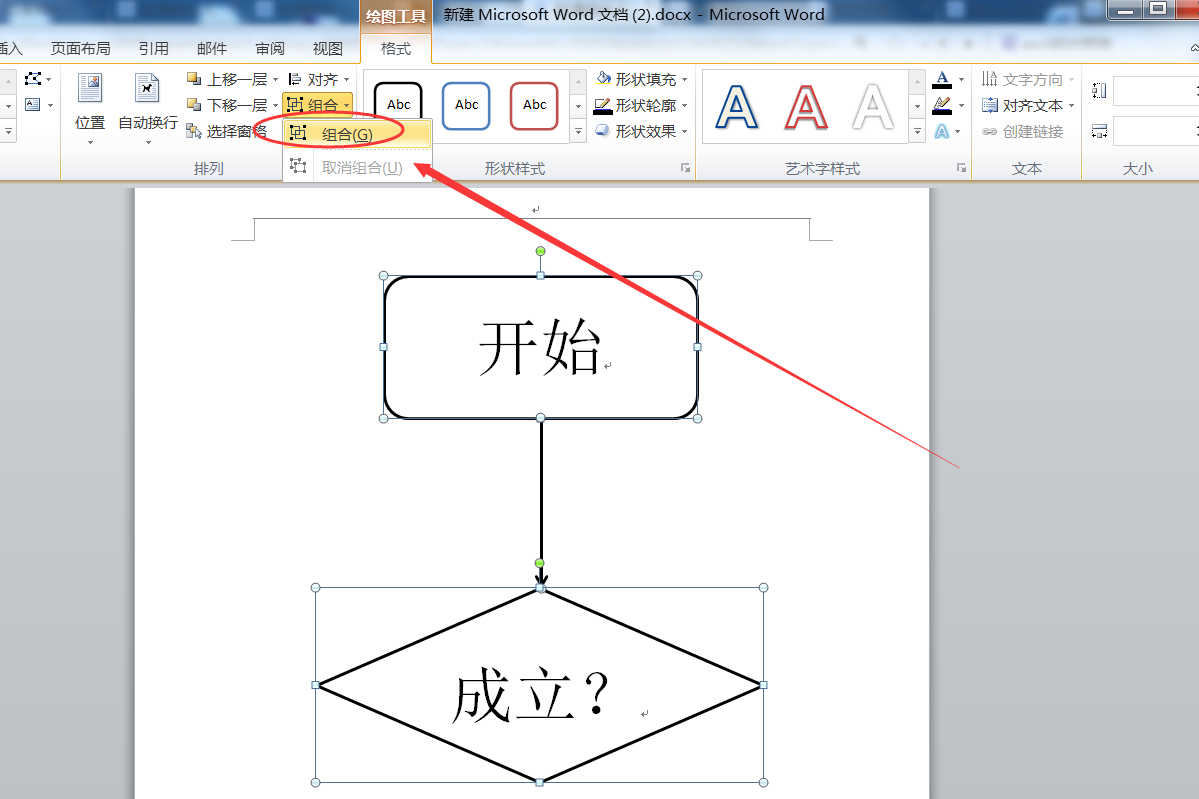Viewport: 1199px width, 799px height.
Task: Click the 上移一层 bring forward icon
Action: [x=194, y=79]
